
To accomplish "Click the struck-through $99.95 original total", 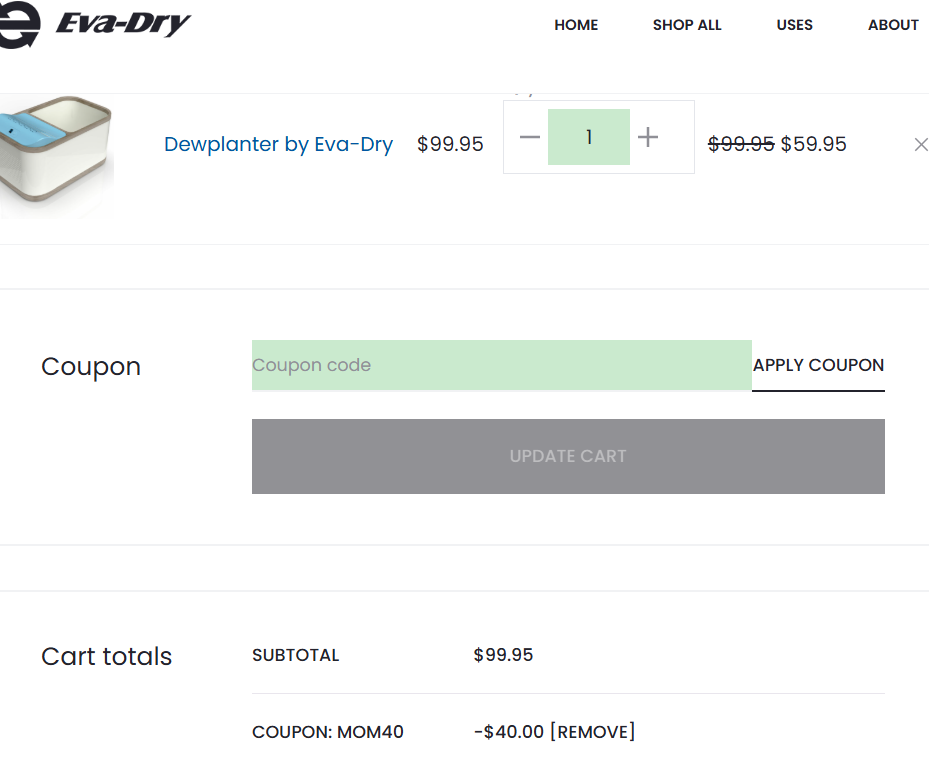I will 741,144.
